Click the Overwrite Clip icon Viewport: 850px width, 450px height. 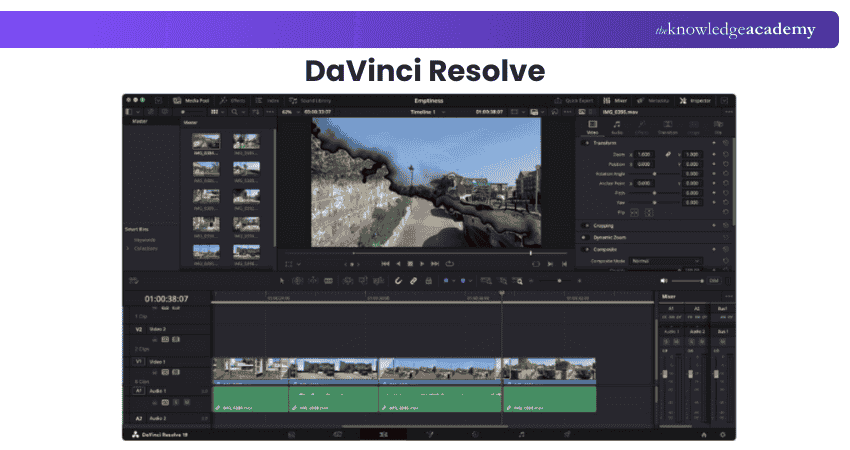[x=363, y=281]
